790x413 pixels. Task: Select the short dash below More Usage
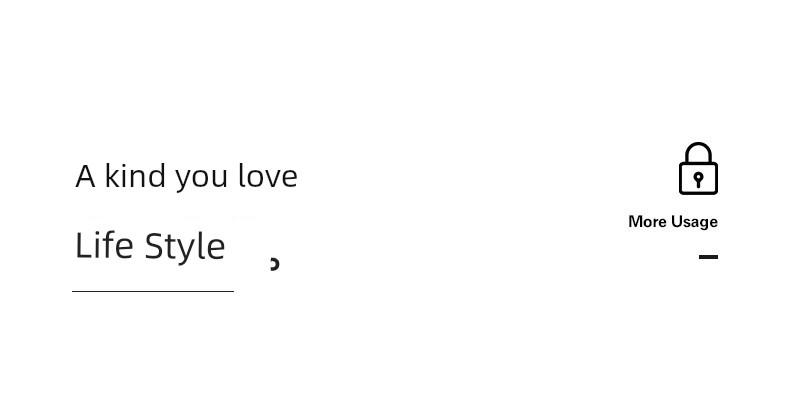tap(708, 257)
